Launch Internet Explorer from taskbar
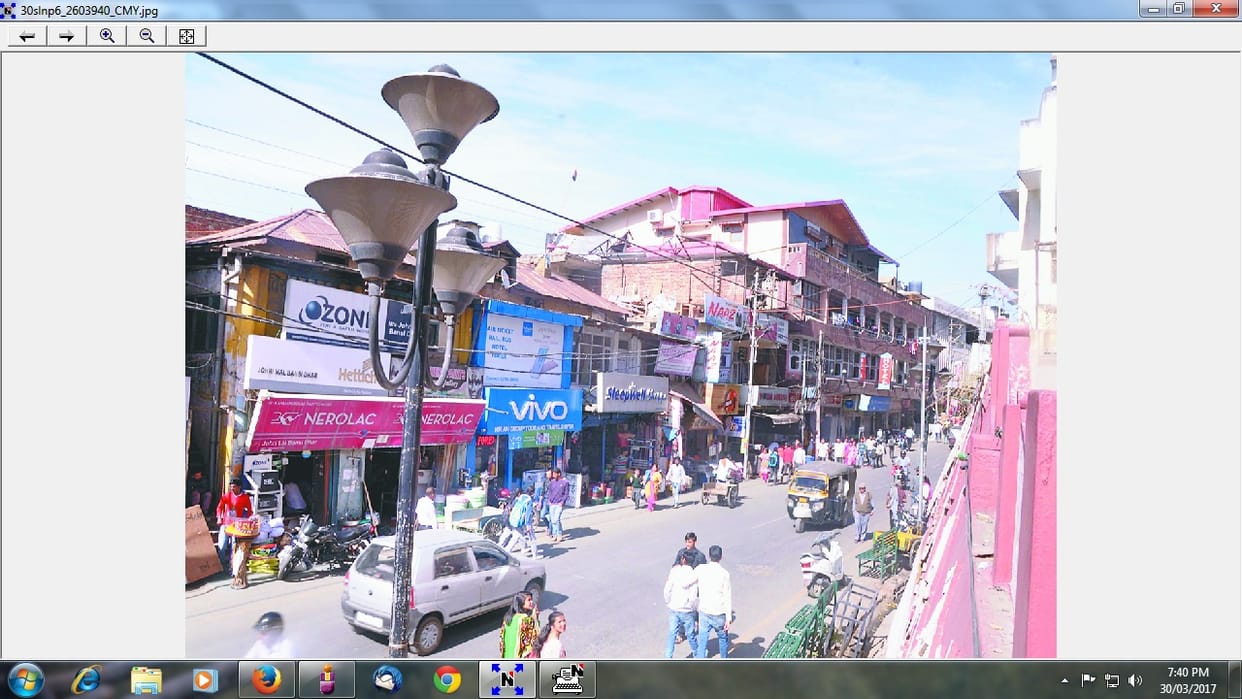Viewport: 1242px width, 699px height. 87,680
